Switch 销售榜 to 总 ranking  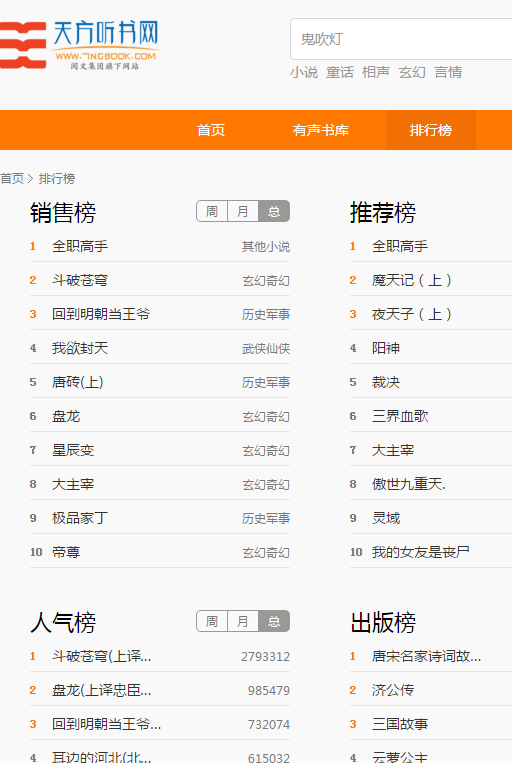(274, 211)
